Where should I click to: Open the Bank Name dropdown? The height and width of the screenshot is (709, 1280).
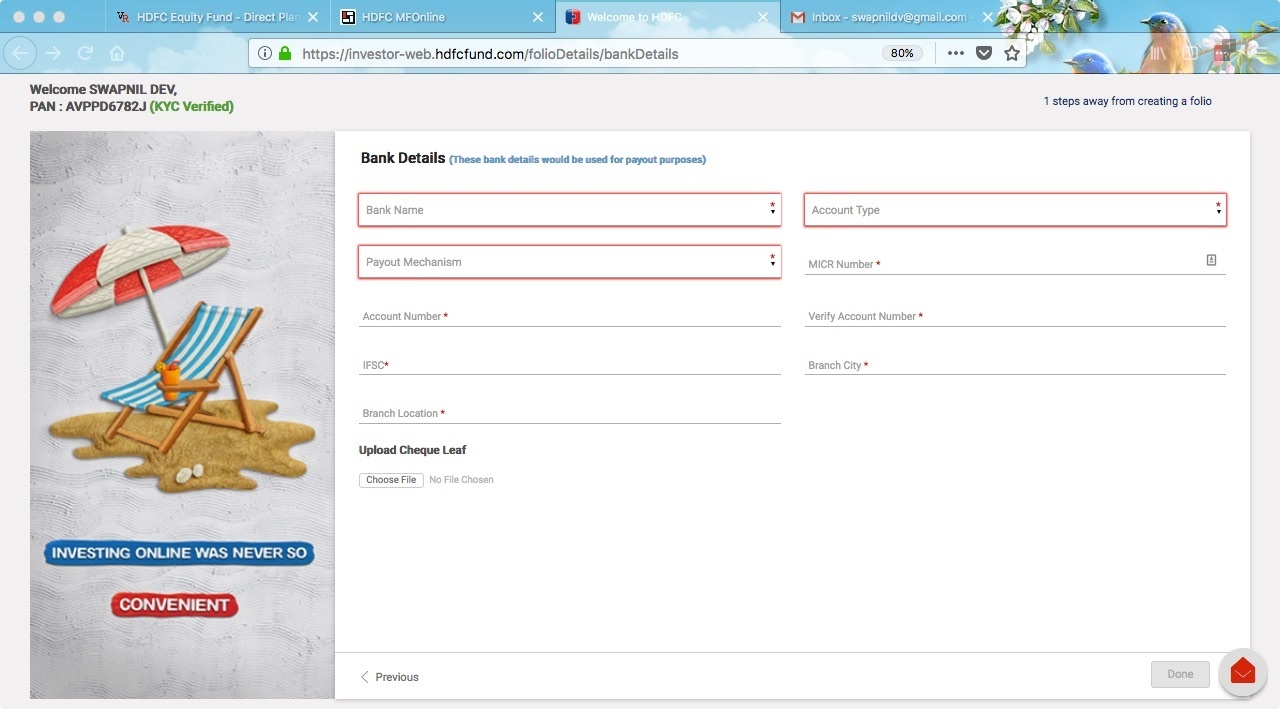coord(569,210)
